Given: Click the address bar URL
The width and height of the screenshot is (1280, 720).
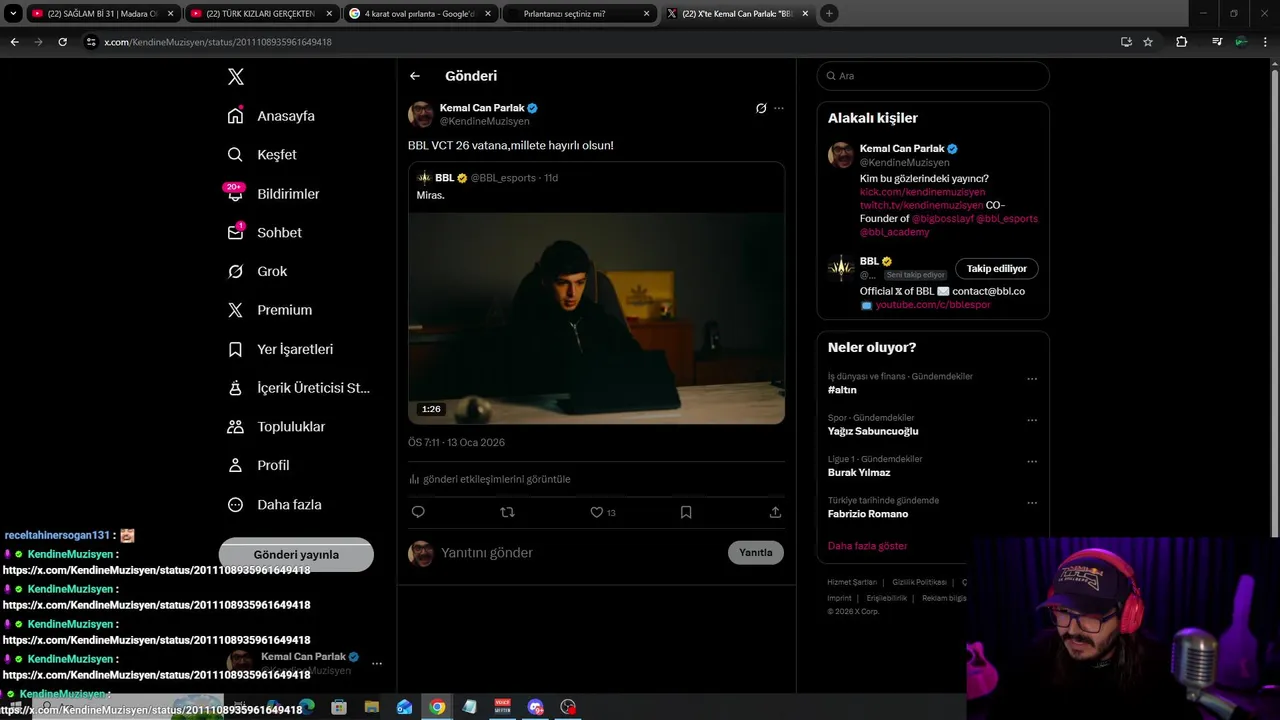Looking at the screenshot, I should coord(218,42).
